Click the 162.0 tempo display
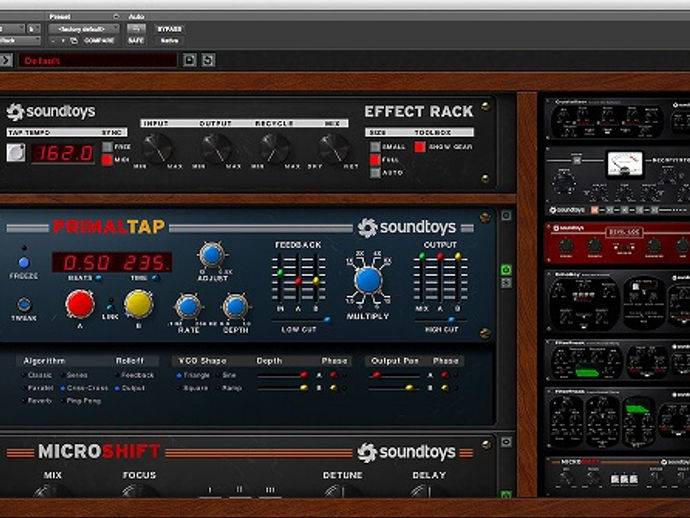This screenshot has height=518, width=690. coord(63,153)
